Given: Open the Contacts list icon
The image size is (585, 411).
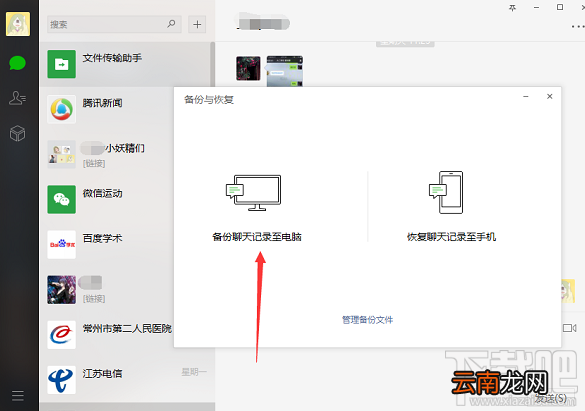Looking at the screenshot, I should 17,98.
